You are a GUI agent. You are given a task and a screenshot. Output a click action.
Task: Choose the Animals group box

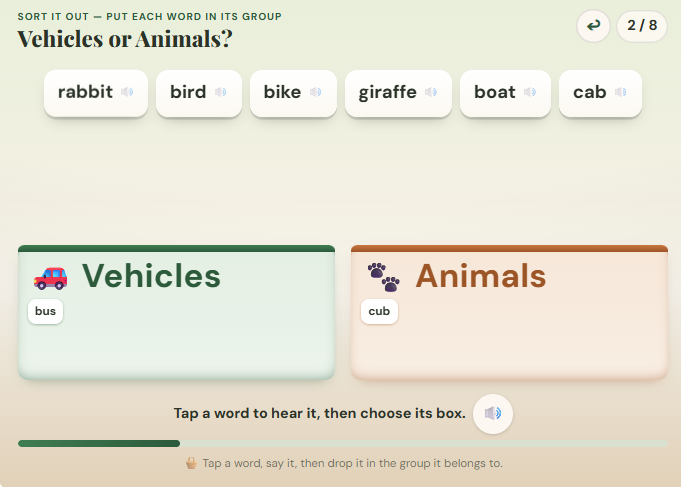point(509,312)
